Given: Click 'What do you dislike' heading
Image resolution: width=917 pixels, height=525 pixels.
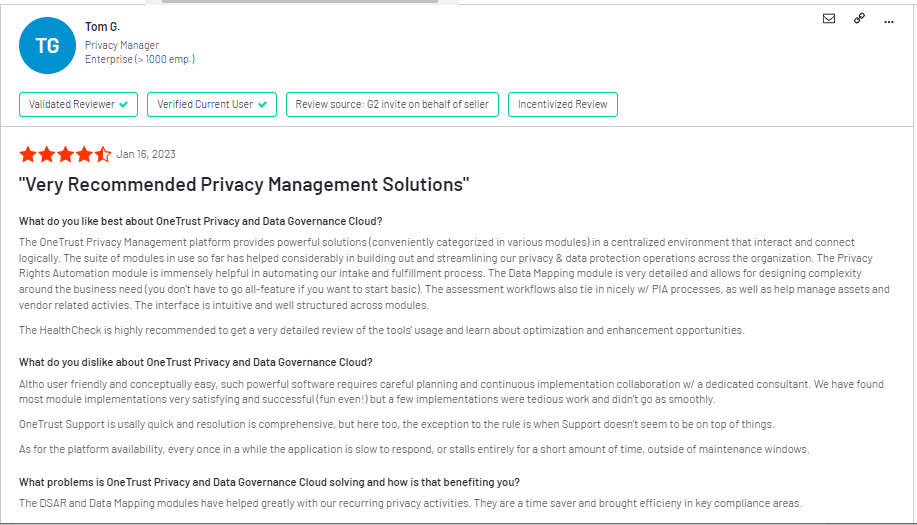Looking at the screenshot, I should coord(195,362).
